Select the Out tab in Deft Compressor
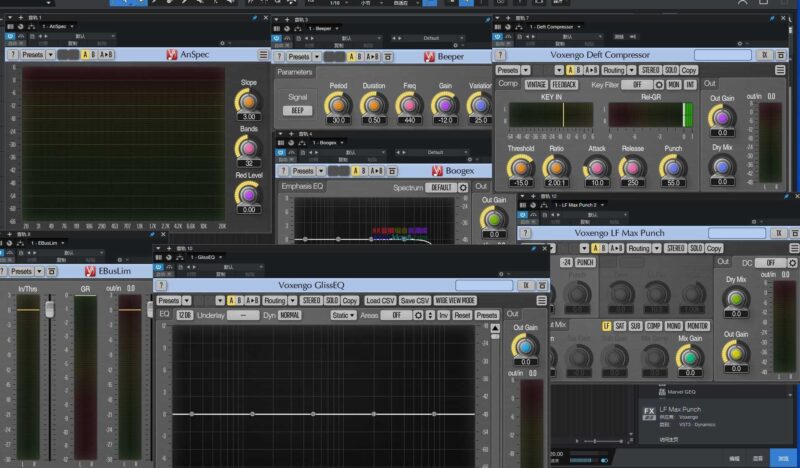 tap(710, 84)
